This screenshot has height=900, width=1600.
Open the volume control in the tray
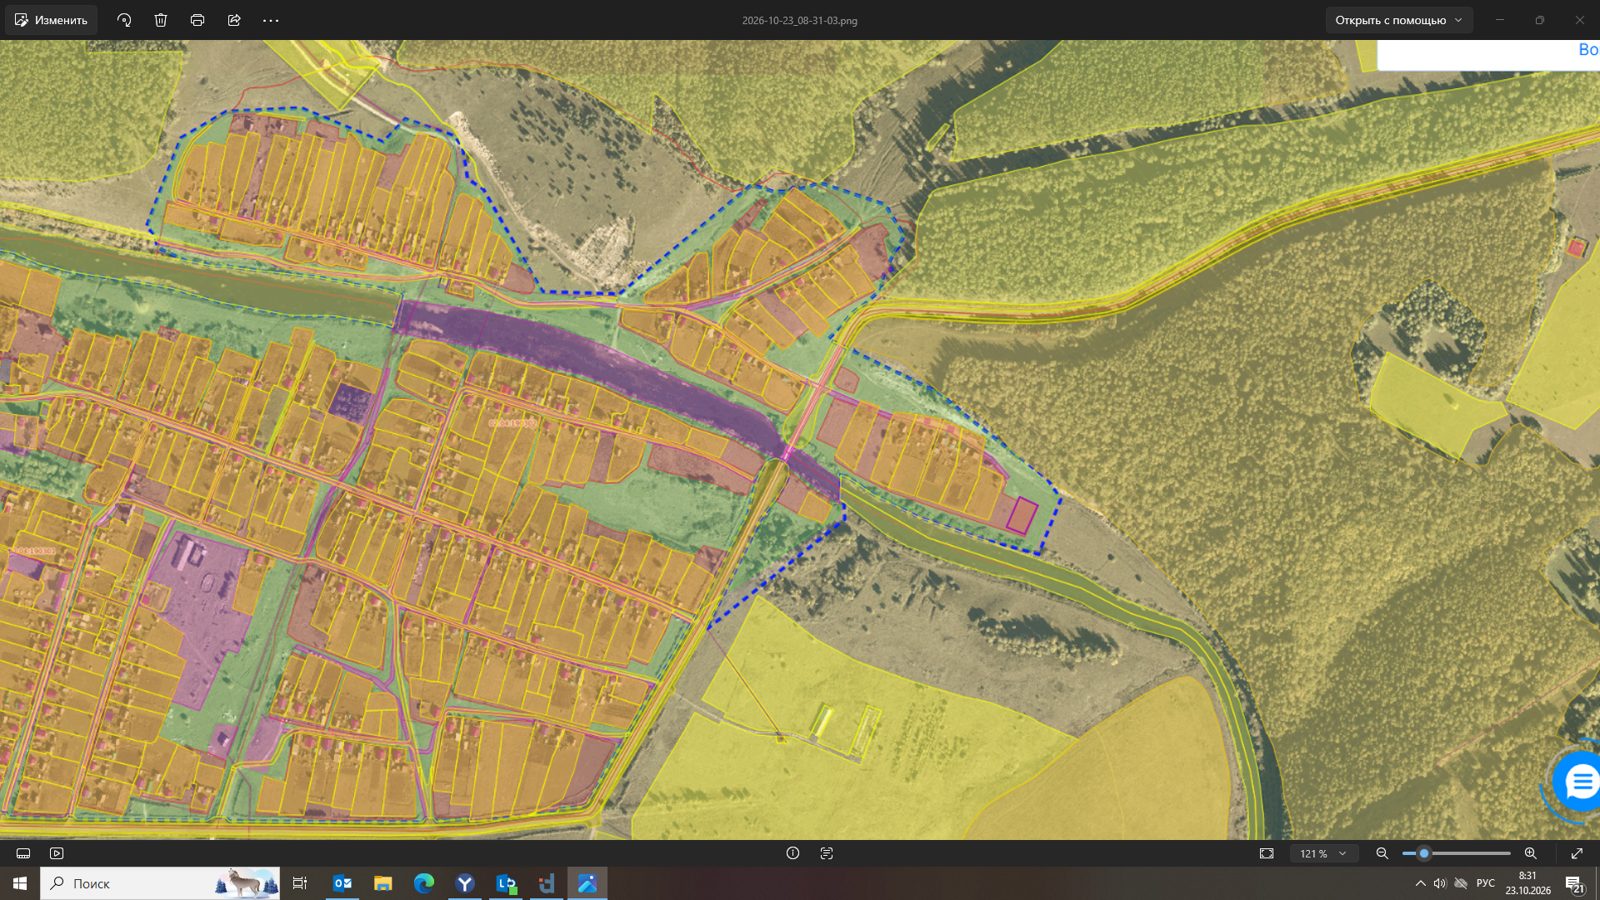1440,883
